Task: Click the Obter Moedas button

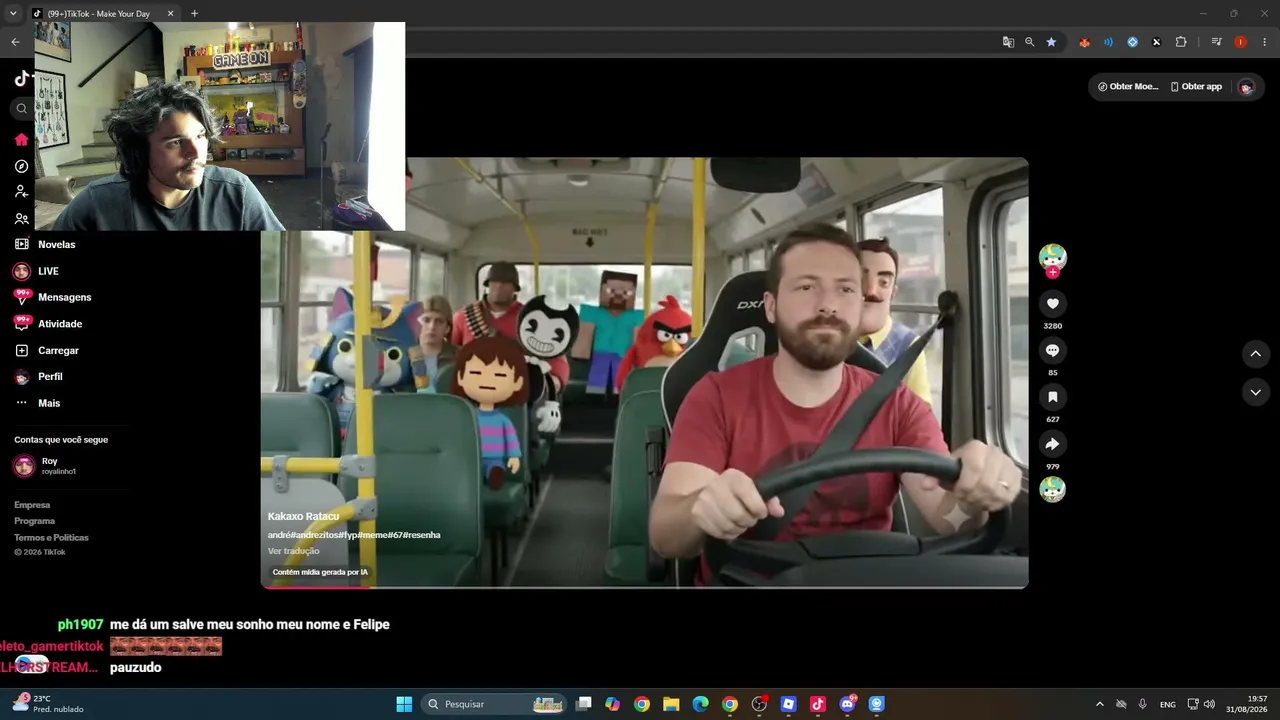Action: pos(1127,87)
